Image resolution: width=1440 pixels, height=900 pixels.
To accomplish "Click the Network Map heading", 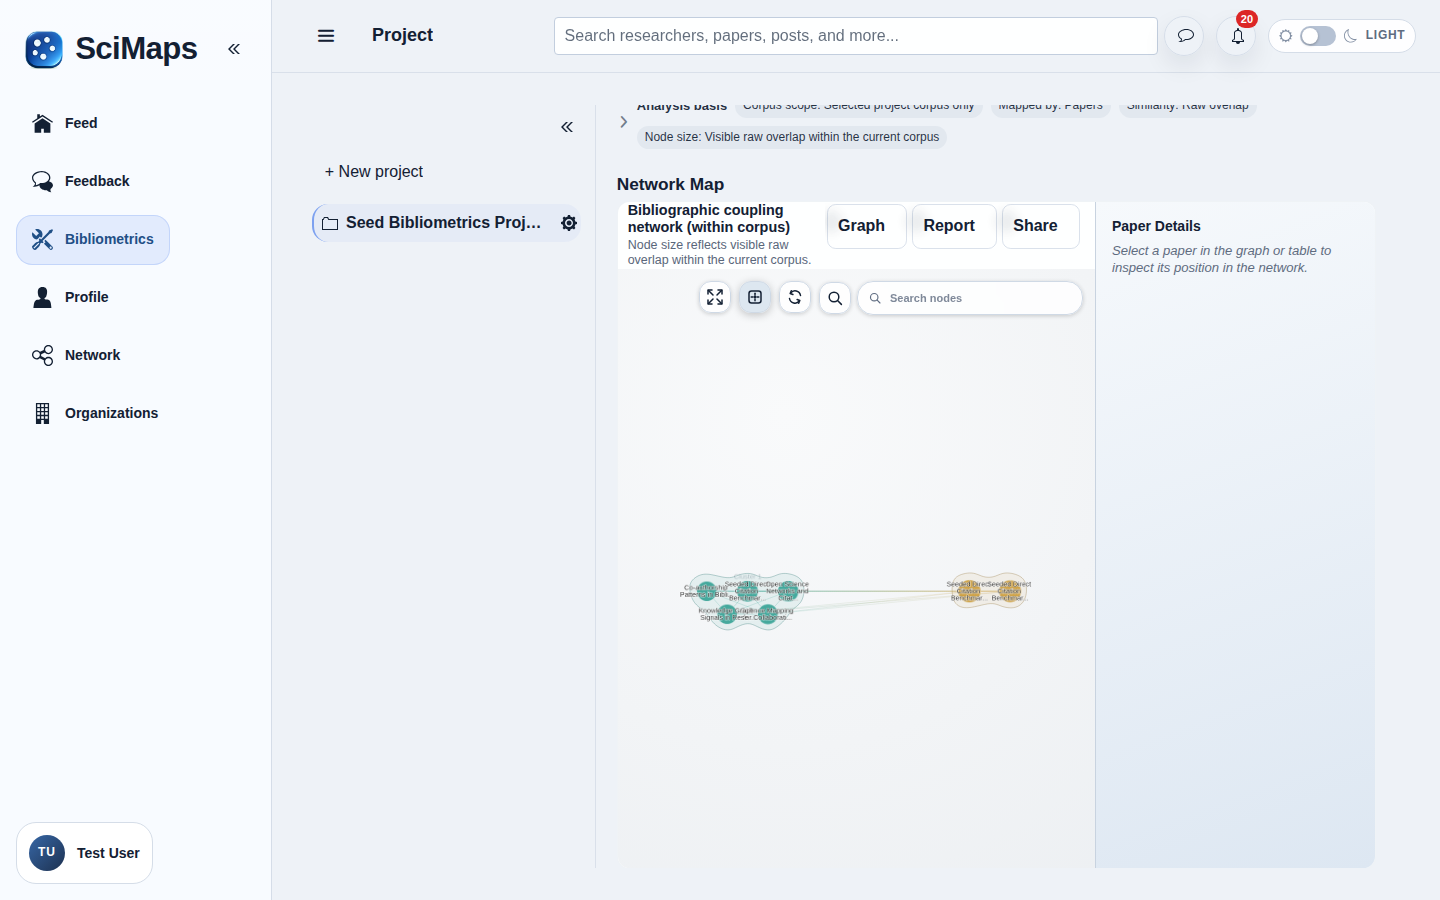I will [x=670, y=184].
